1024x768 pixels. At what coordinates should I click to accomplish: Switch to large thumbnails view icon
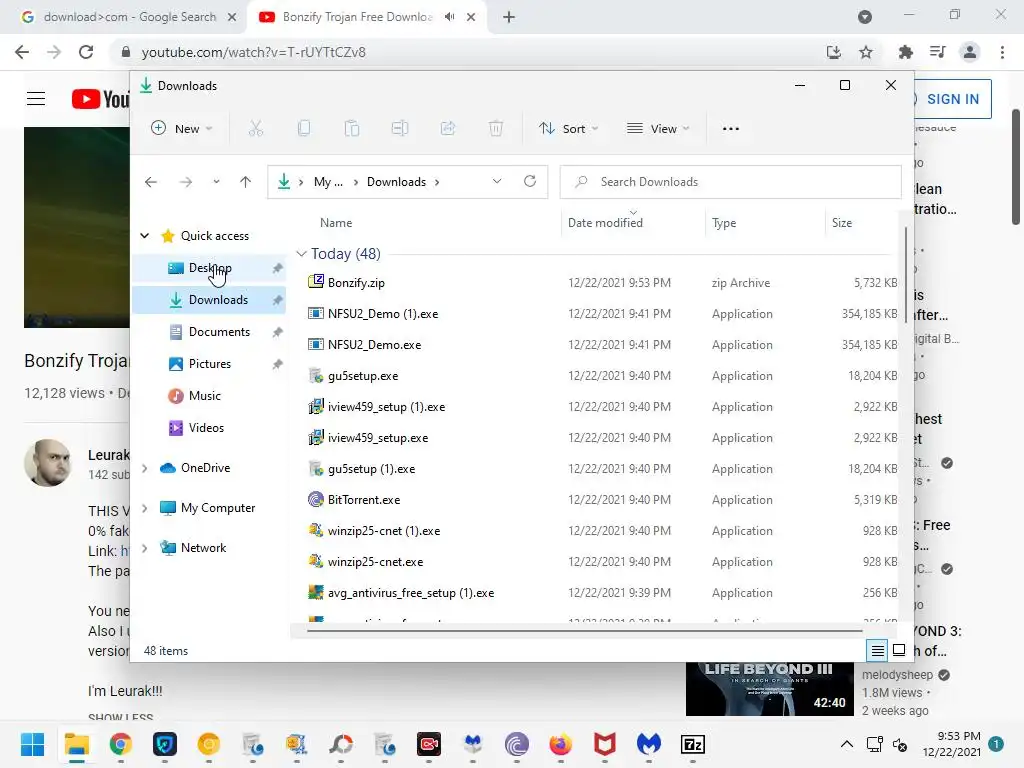[x=899, y=650]
